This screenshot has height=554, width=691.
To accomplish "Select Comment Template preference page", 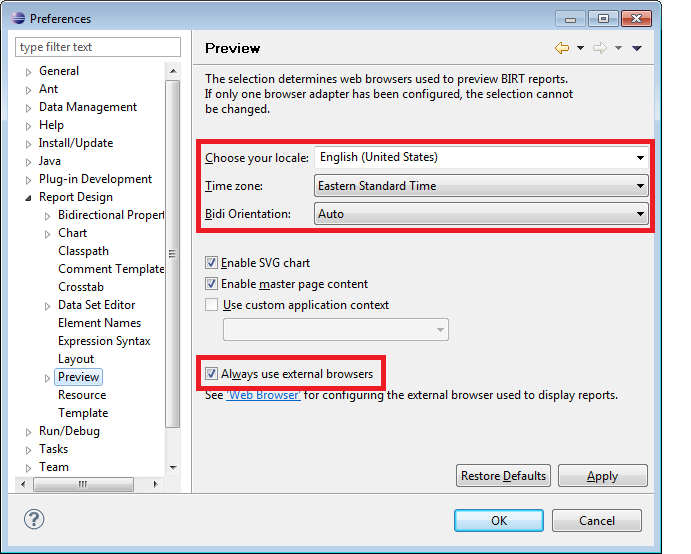I will pos(111,269).
